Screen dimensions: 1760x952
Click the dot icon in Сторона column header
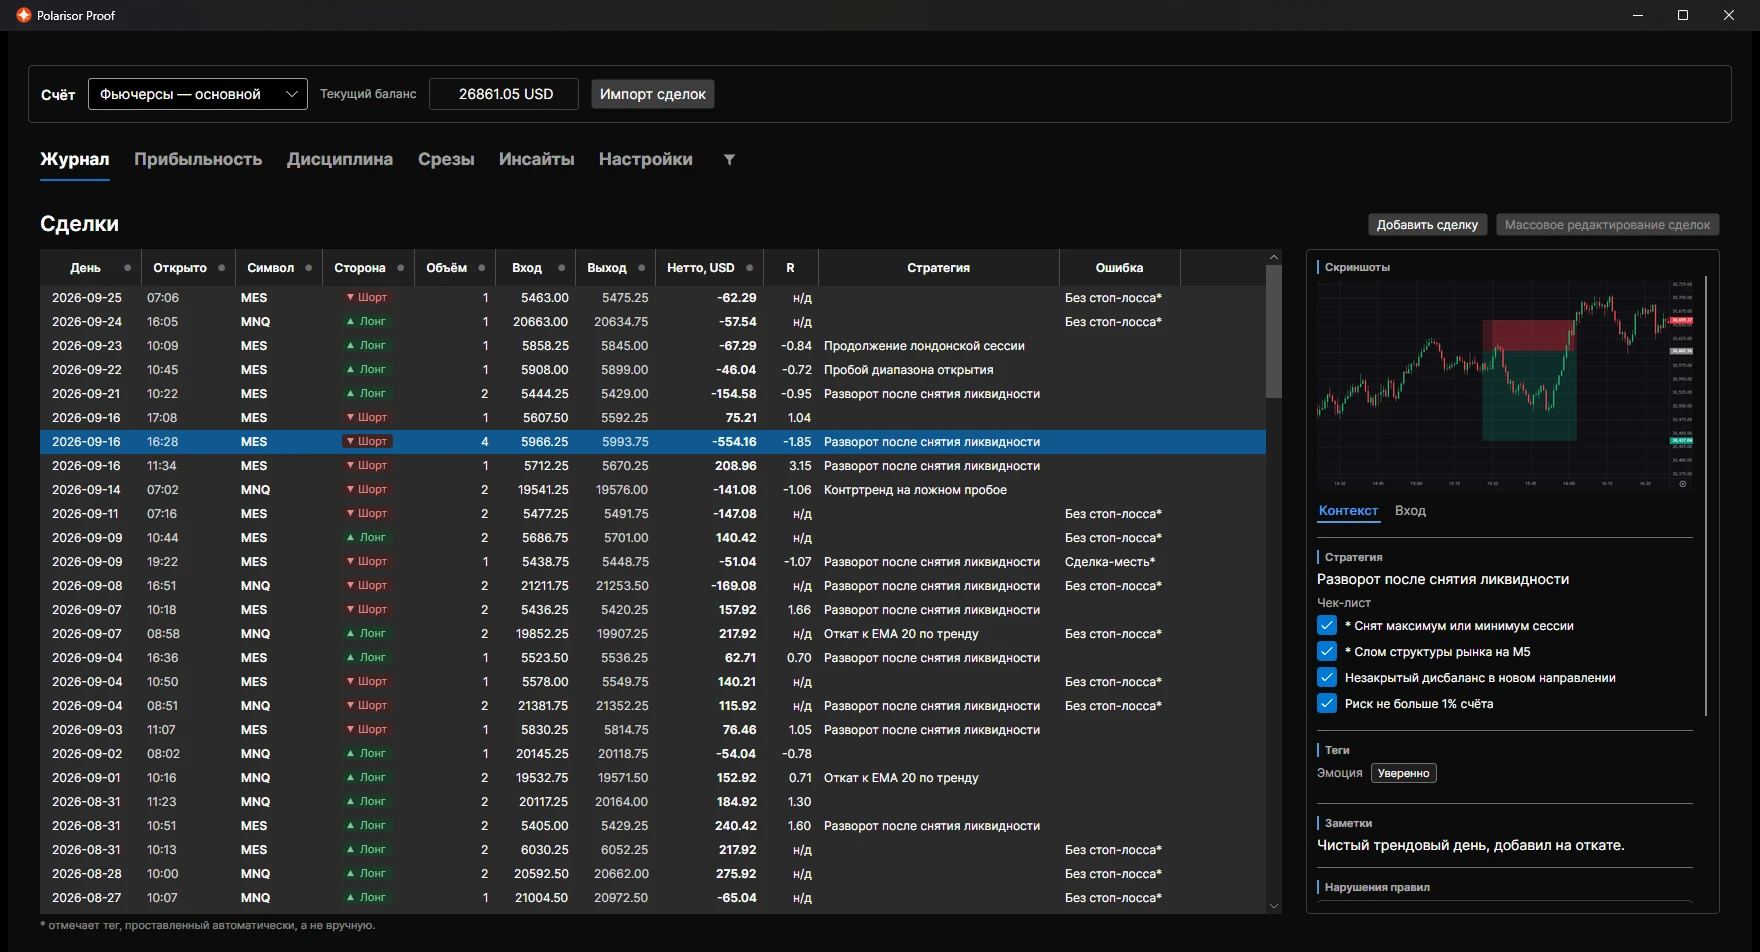pyautogui.click(x=400, y=268)
